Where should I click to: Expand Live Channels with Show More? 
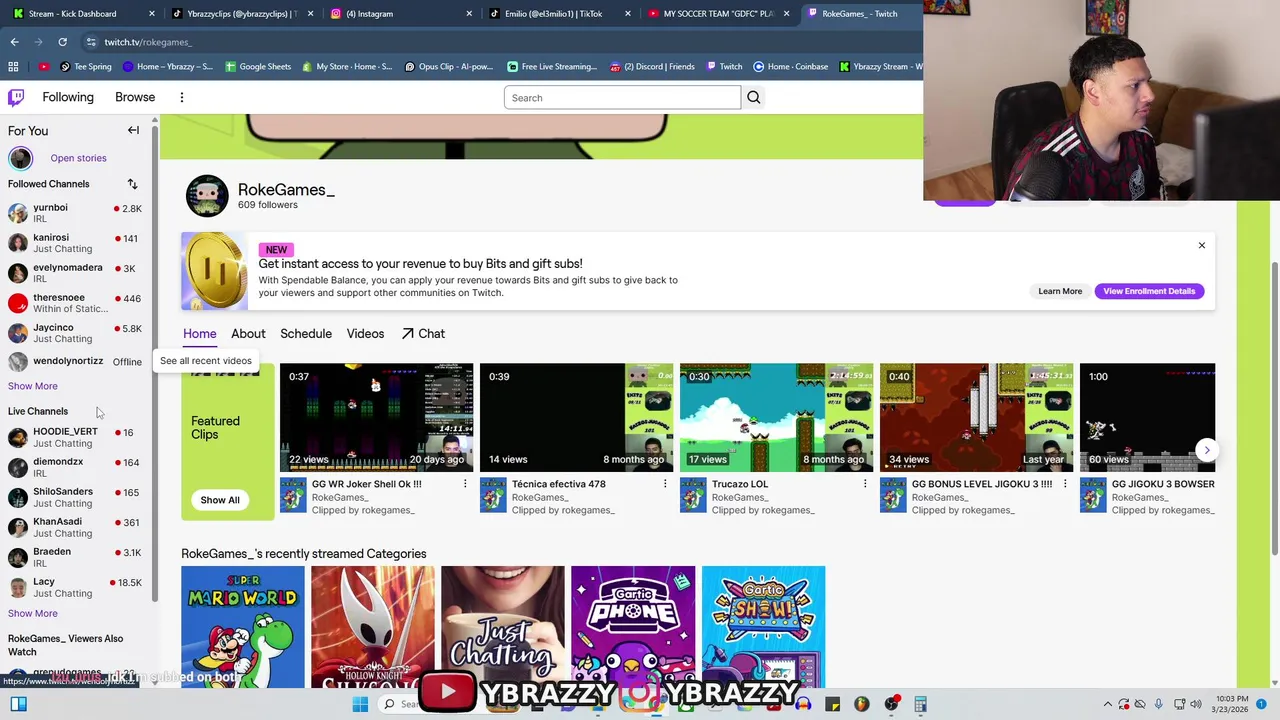point(33,613)
